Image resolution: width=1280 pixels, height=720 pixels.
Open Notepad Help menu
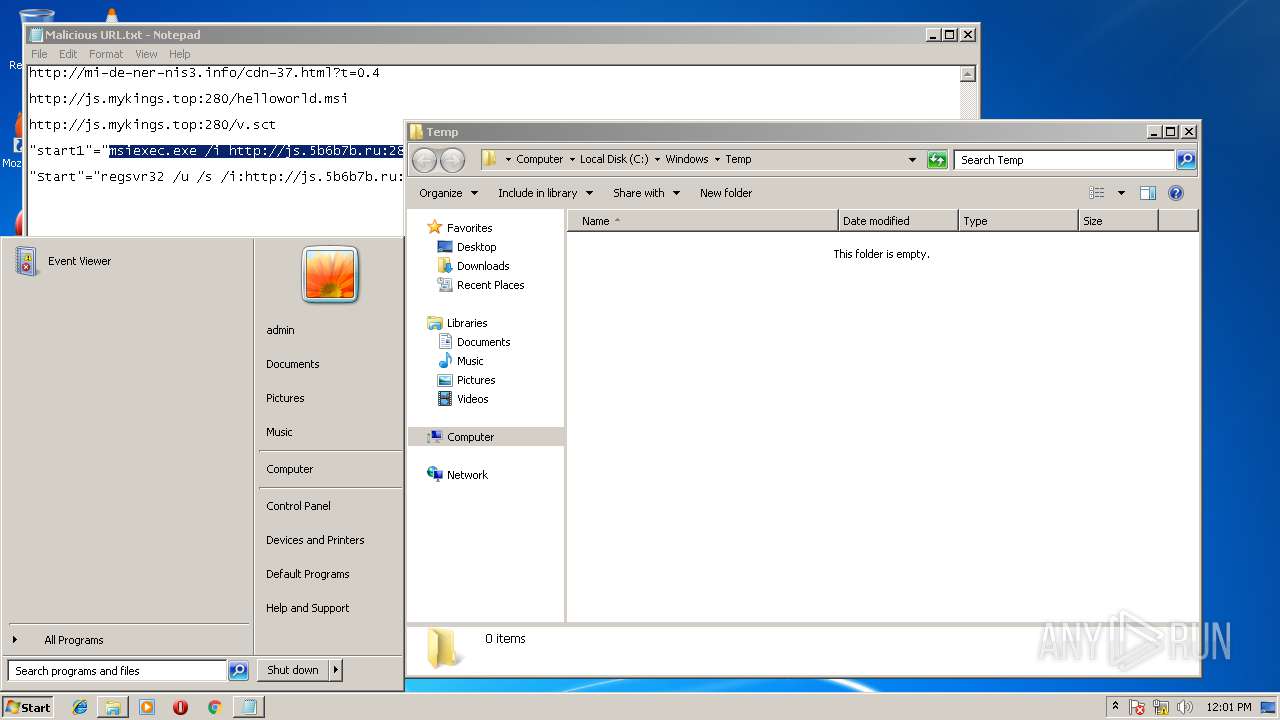coord(180,54)
